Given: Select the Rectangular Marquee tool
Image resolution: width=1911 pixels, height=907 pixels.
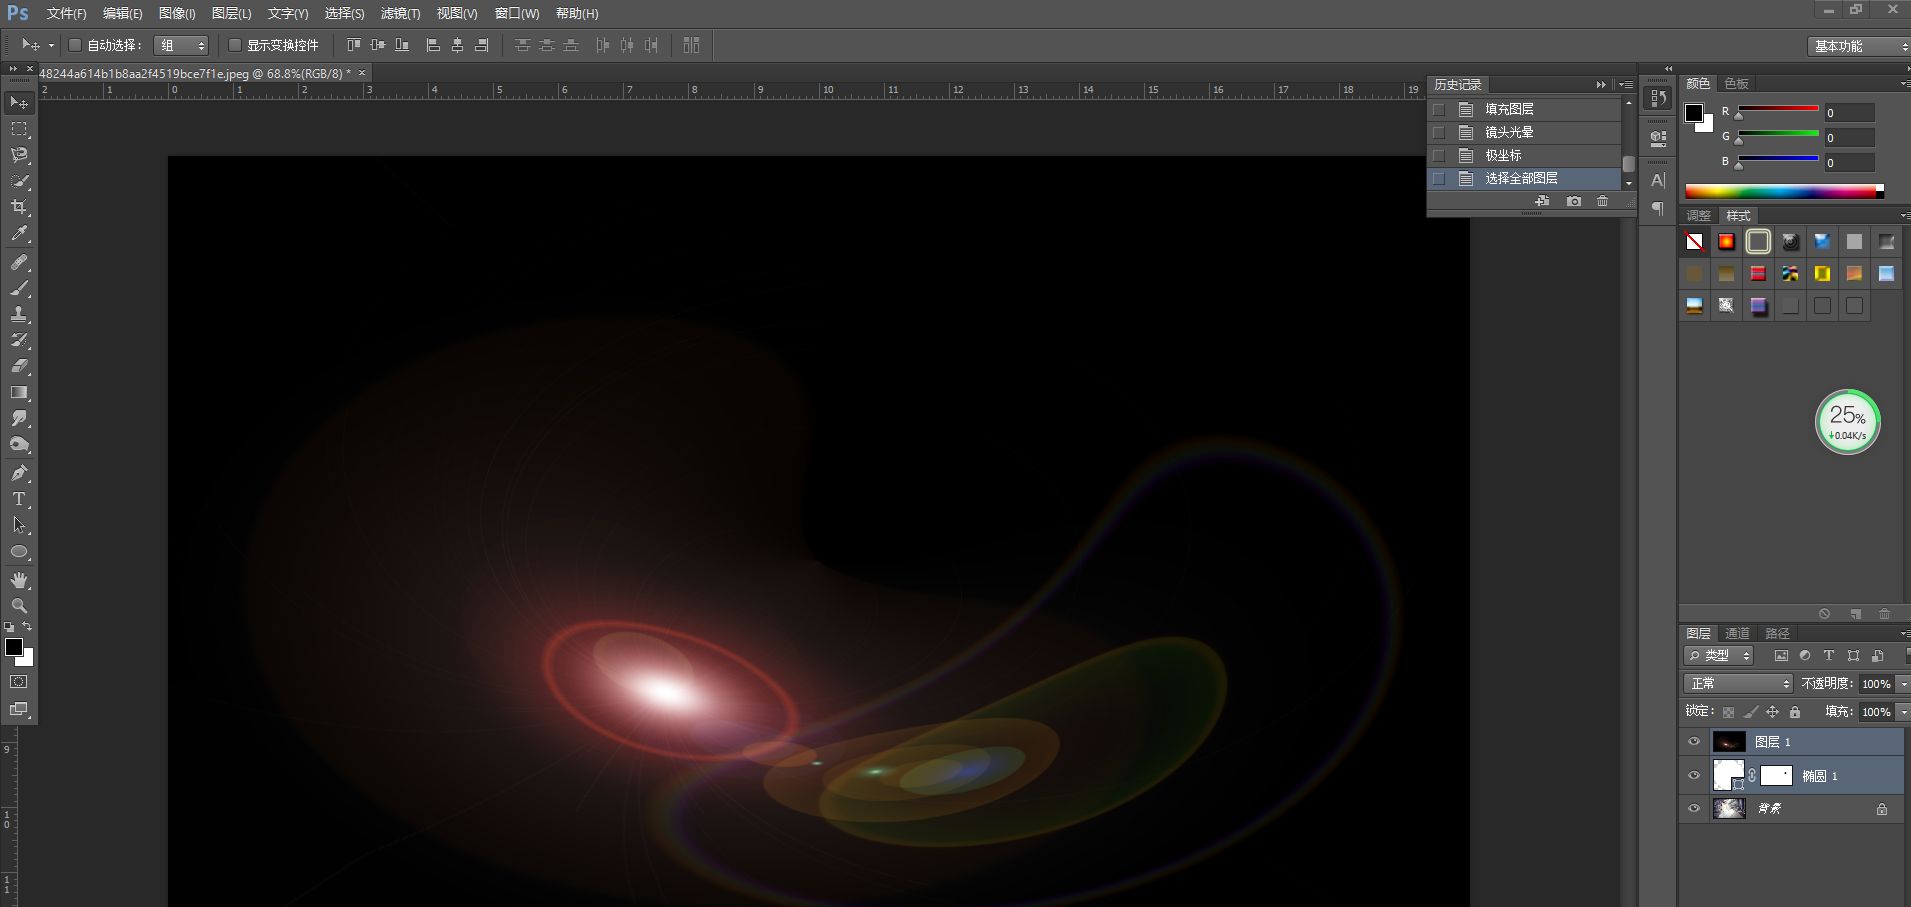Looking at the screenshot, I should click(19, 129).
